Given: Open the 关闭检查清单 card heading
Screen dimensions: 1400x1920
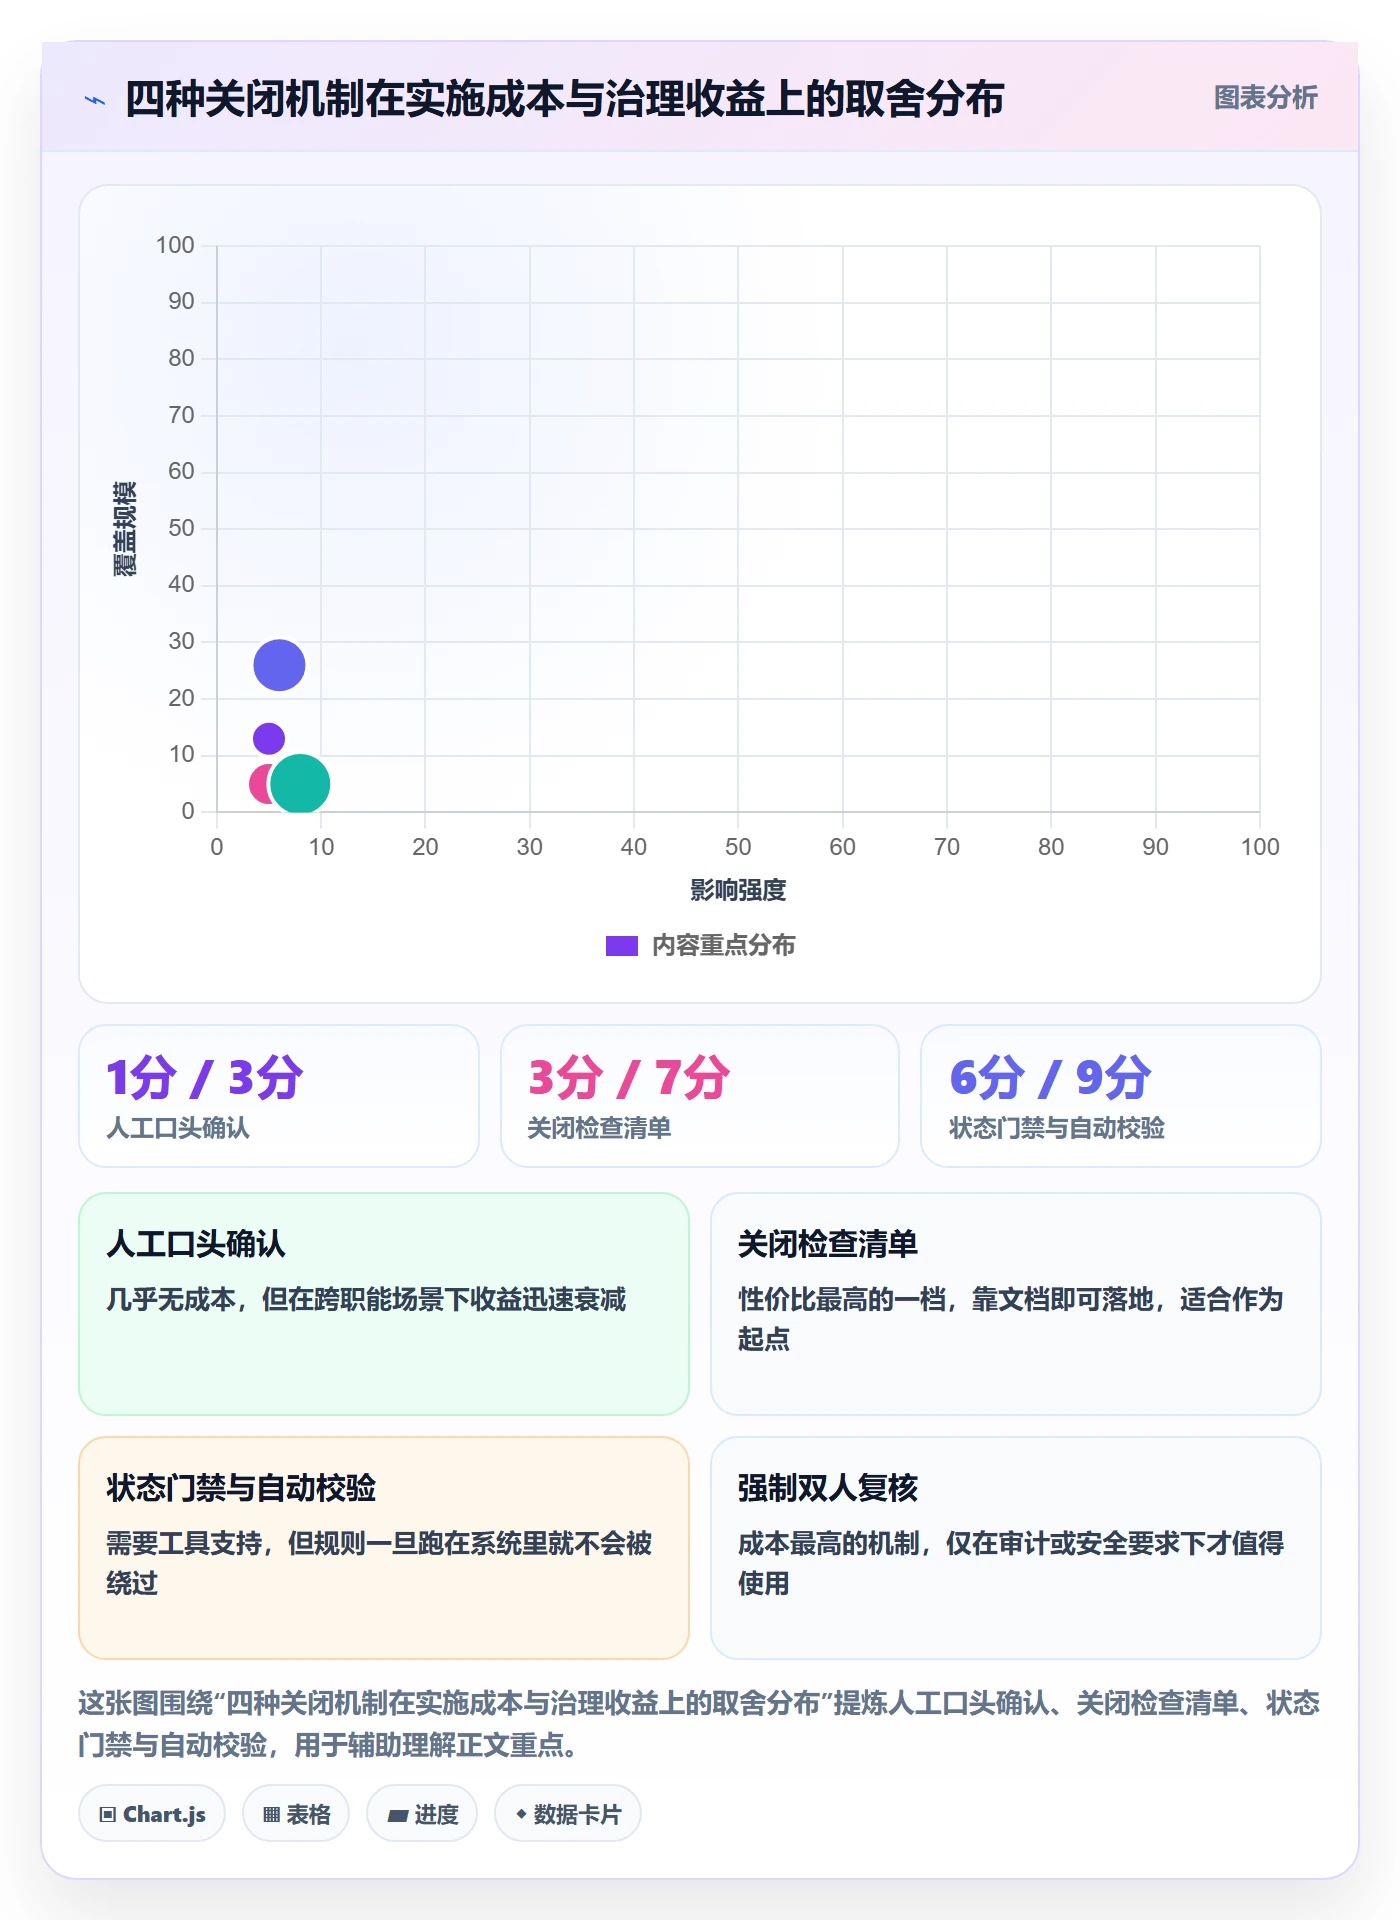Looking at the screenshot, I should point(828,1244).
